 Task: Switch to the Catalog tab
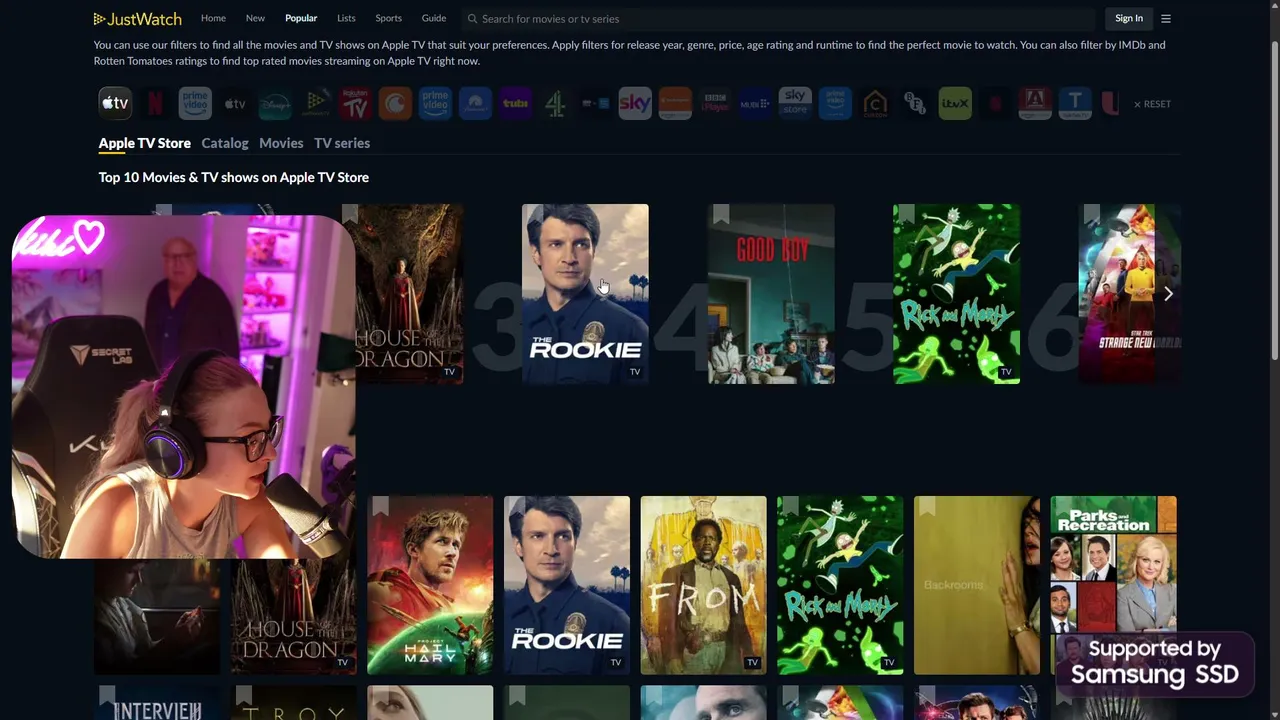[x=225, y=143]
